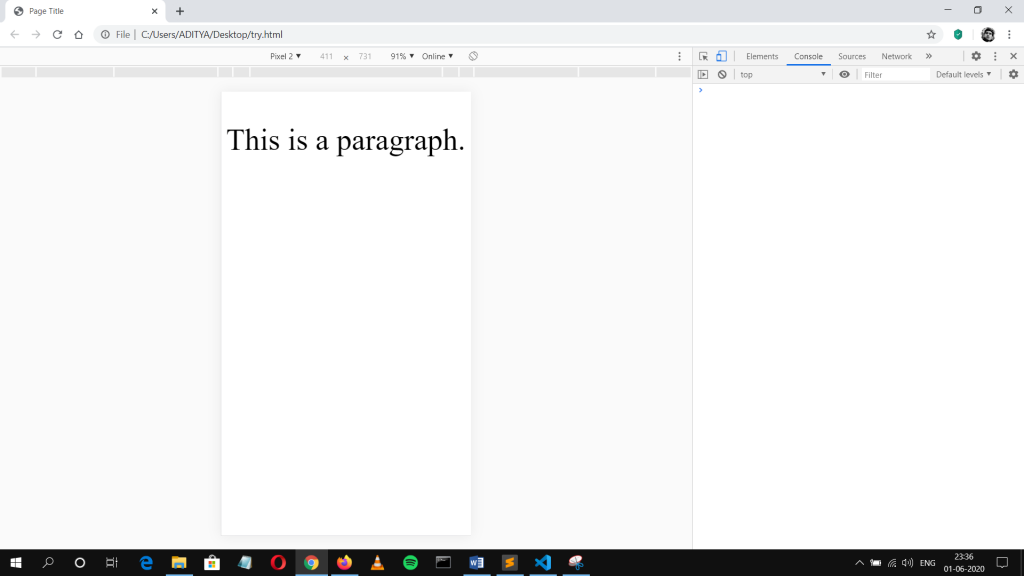Switch to the Elements tab

click(x=762, y=57)
